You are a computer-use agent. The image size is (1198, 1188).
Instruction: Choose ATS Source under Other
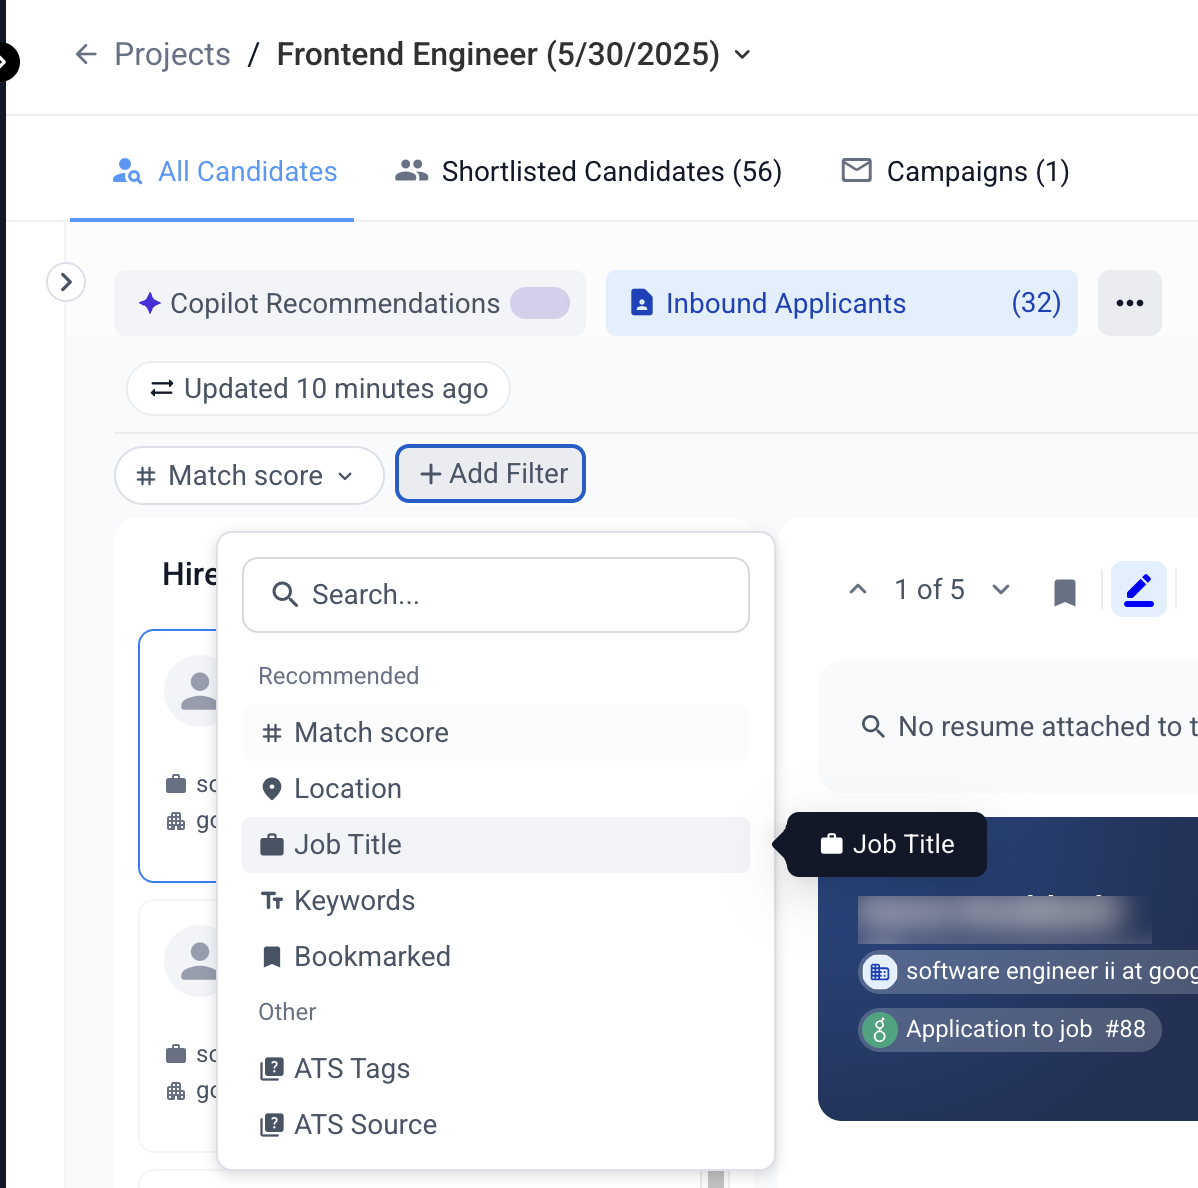tap(496, 1125)
